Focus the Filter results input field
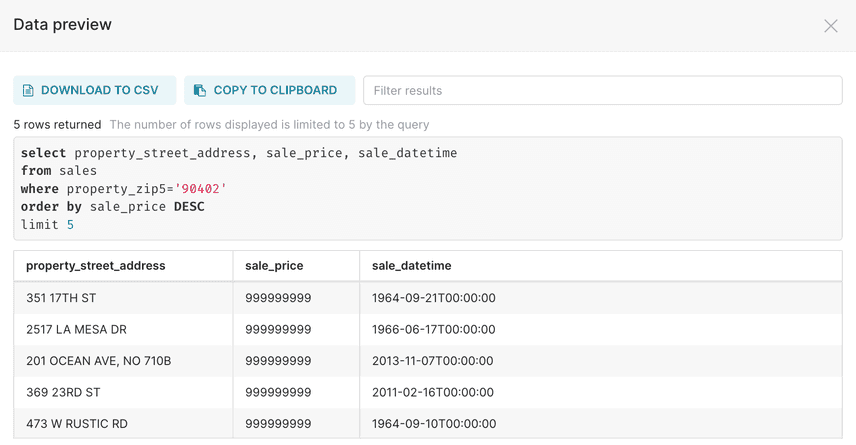 pos(603,90)
